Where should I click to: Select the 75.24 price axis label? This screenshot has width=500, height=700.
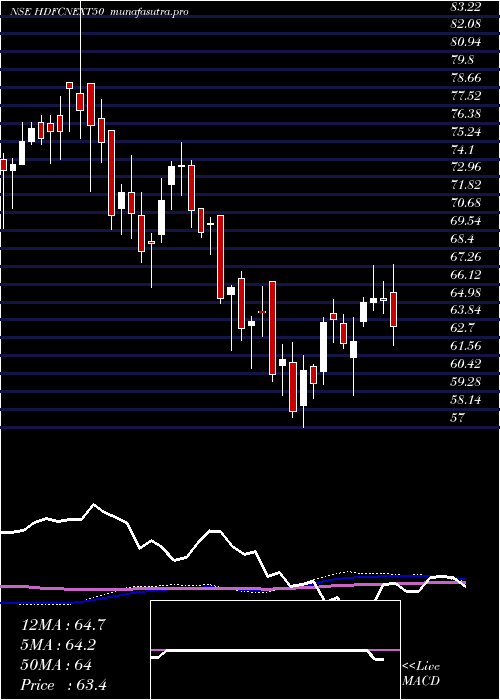coord(466,131)
